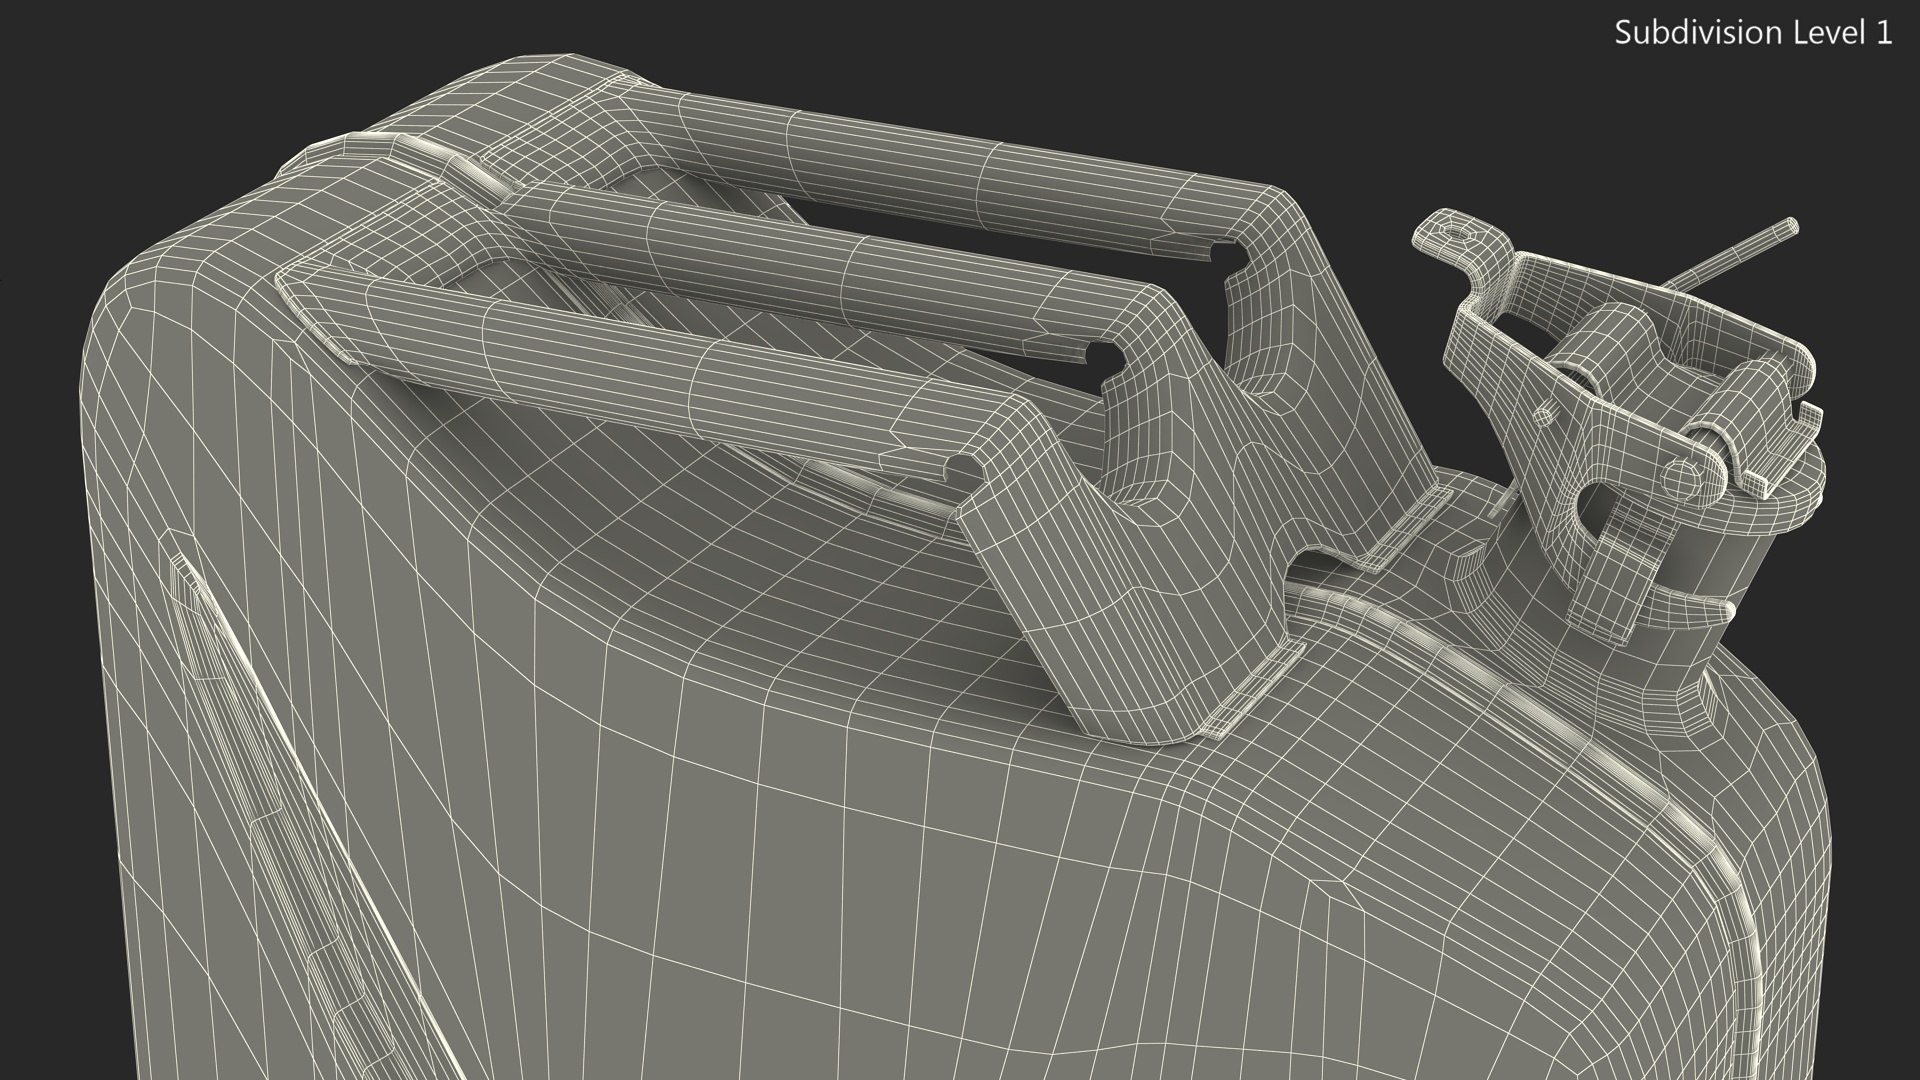Click the Subdivision Level 1 label

(x=1753, y=33)
